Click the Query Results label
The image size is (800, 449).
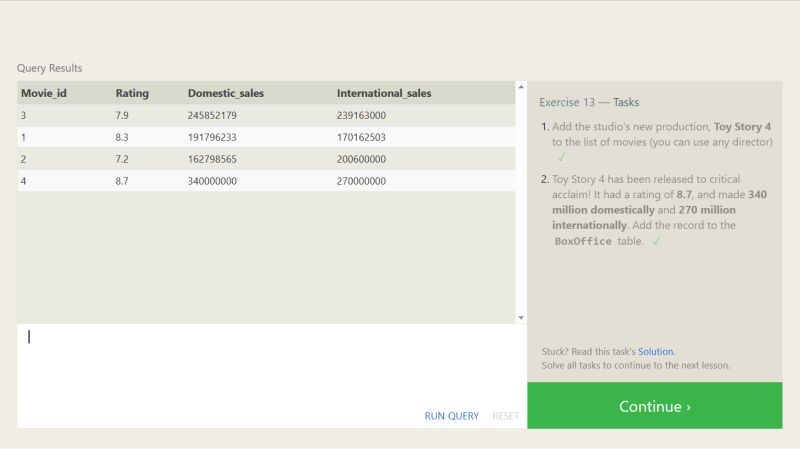pyautogui.click(x=49, y=68)
